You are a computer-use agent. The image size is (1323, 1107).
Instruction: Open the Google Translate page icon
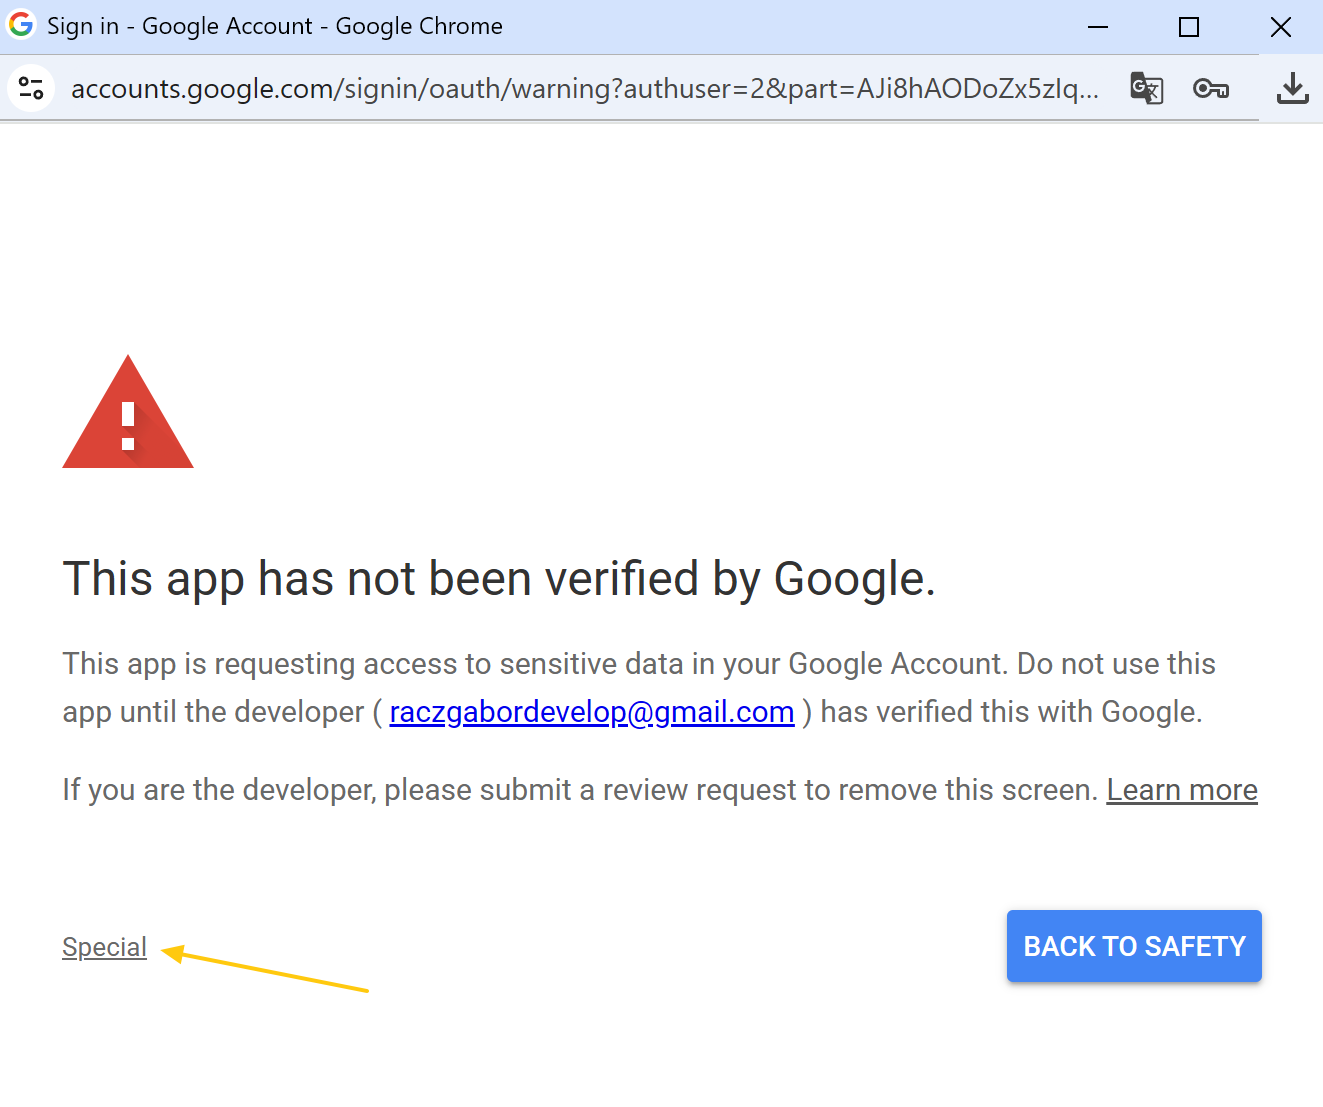[x=1146, y=88]
